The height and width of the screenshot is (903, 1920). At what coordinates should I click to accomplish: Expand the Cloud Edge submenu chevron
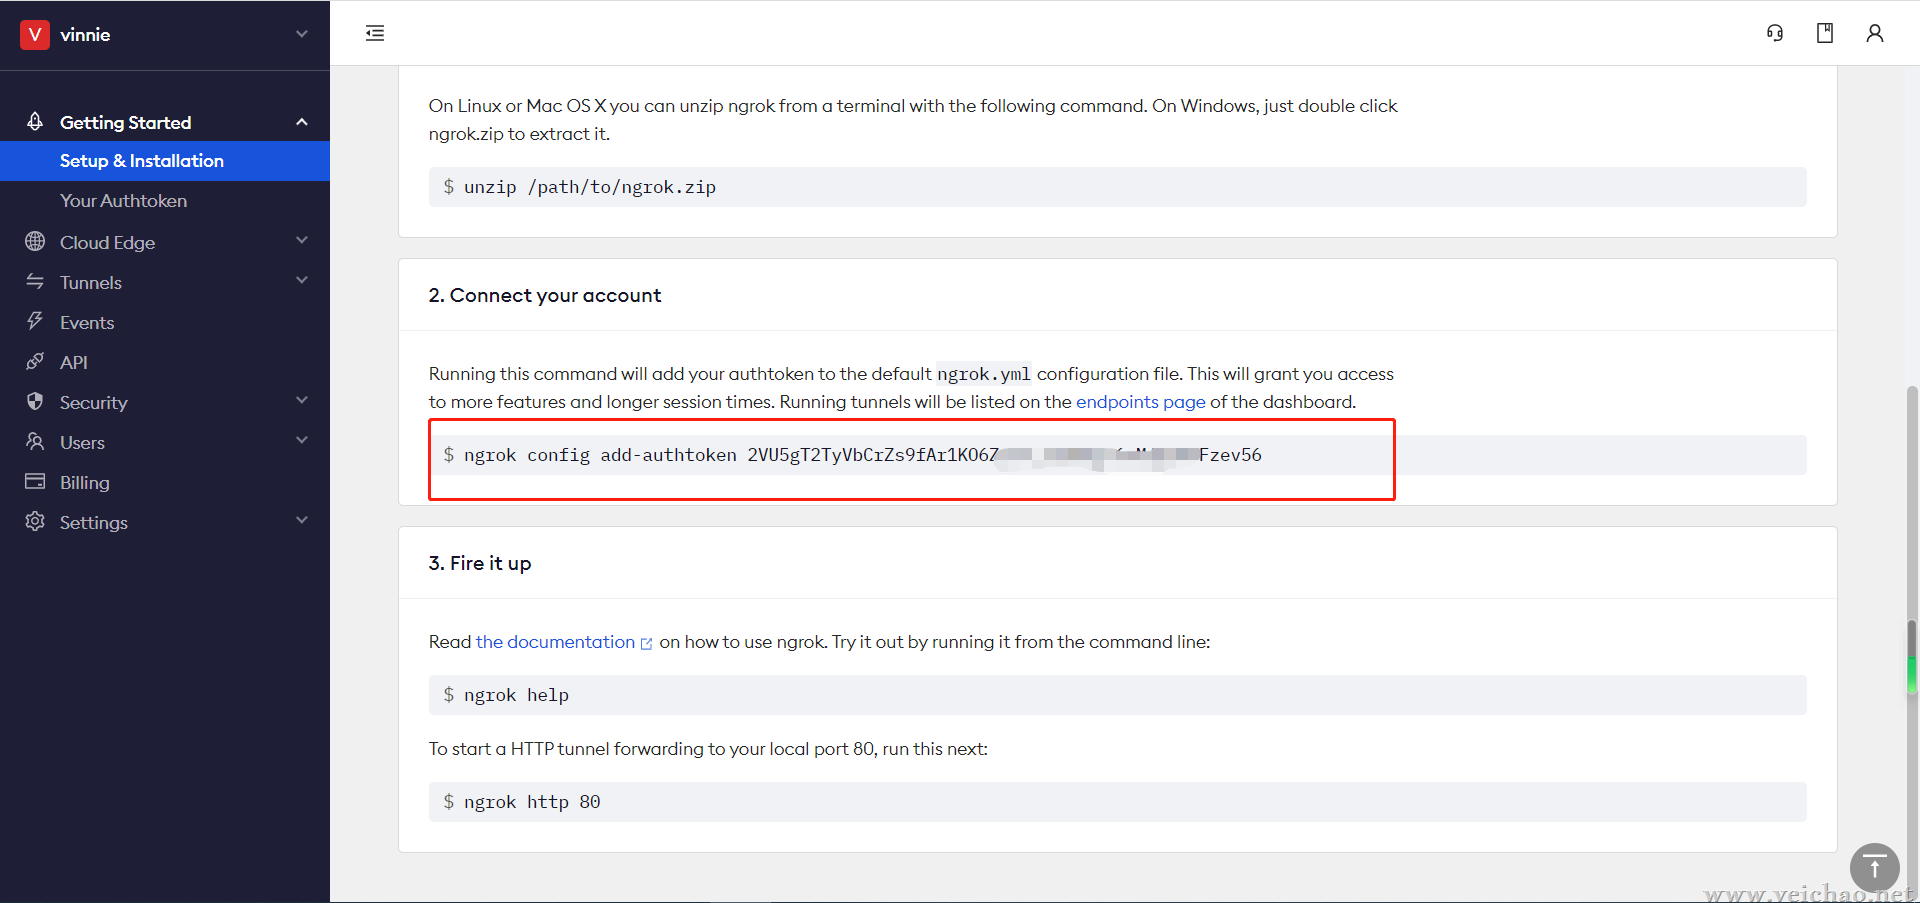click(x=302, y=240)
